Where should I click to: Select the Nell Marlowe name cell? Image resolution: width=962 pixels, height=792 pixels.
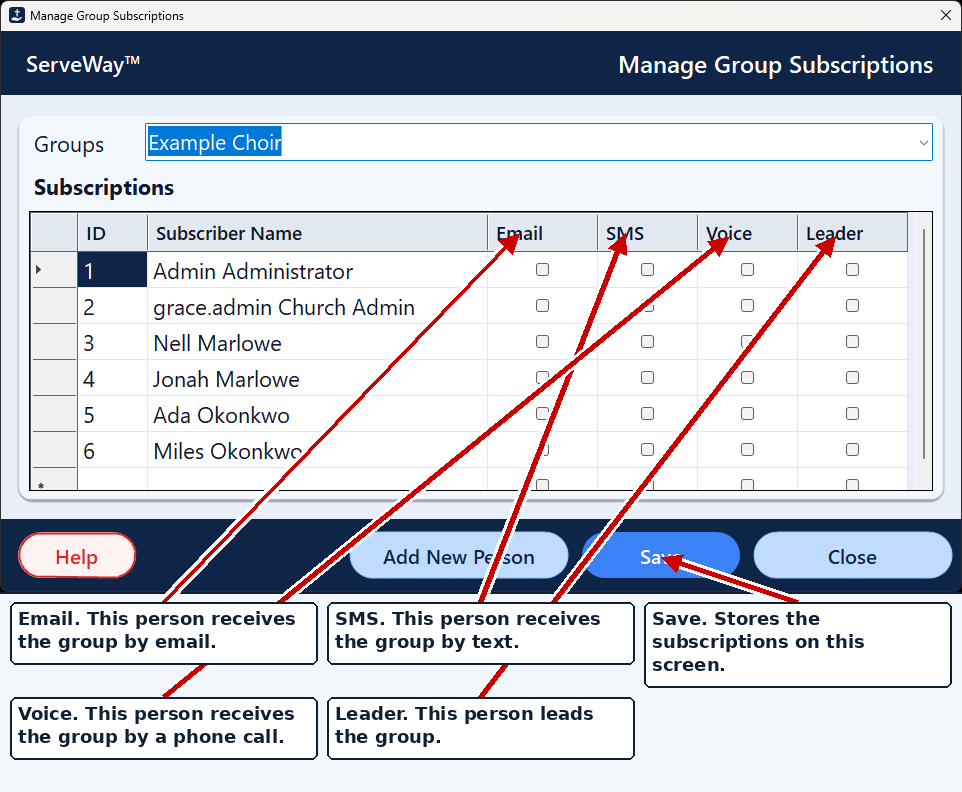pos(317,342)
